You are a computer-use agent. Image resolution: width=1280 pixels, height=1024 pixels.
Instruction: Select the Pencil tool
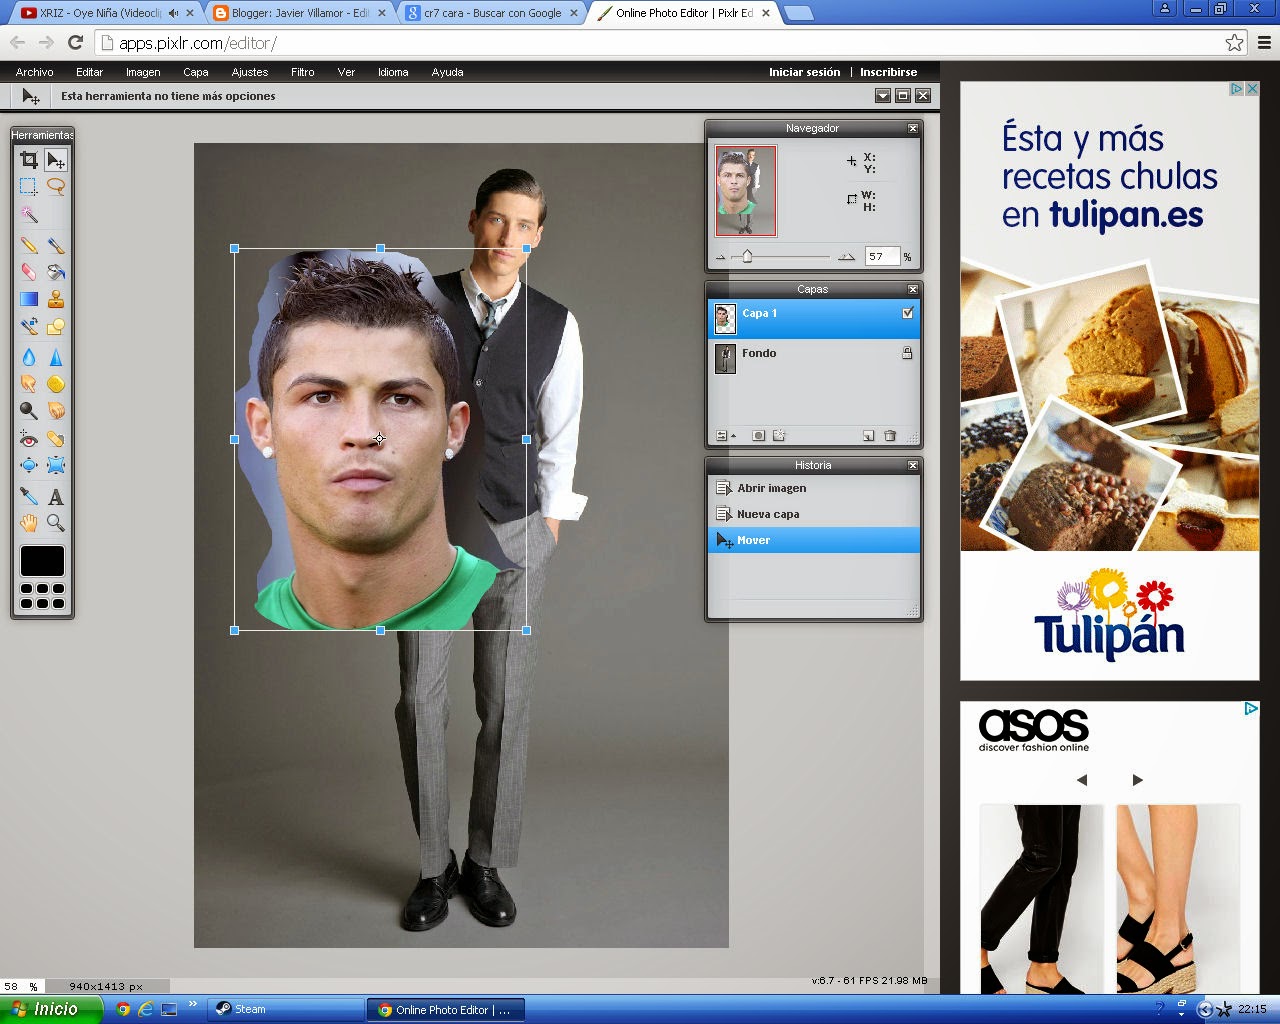tap(29, 245)
